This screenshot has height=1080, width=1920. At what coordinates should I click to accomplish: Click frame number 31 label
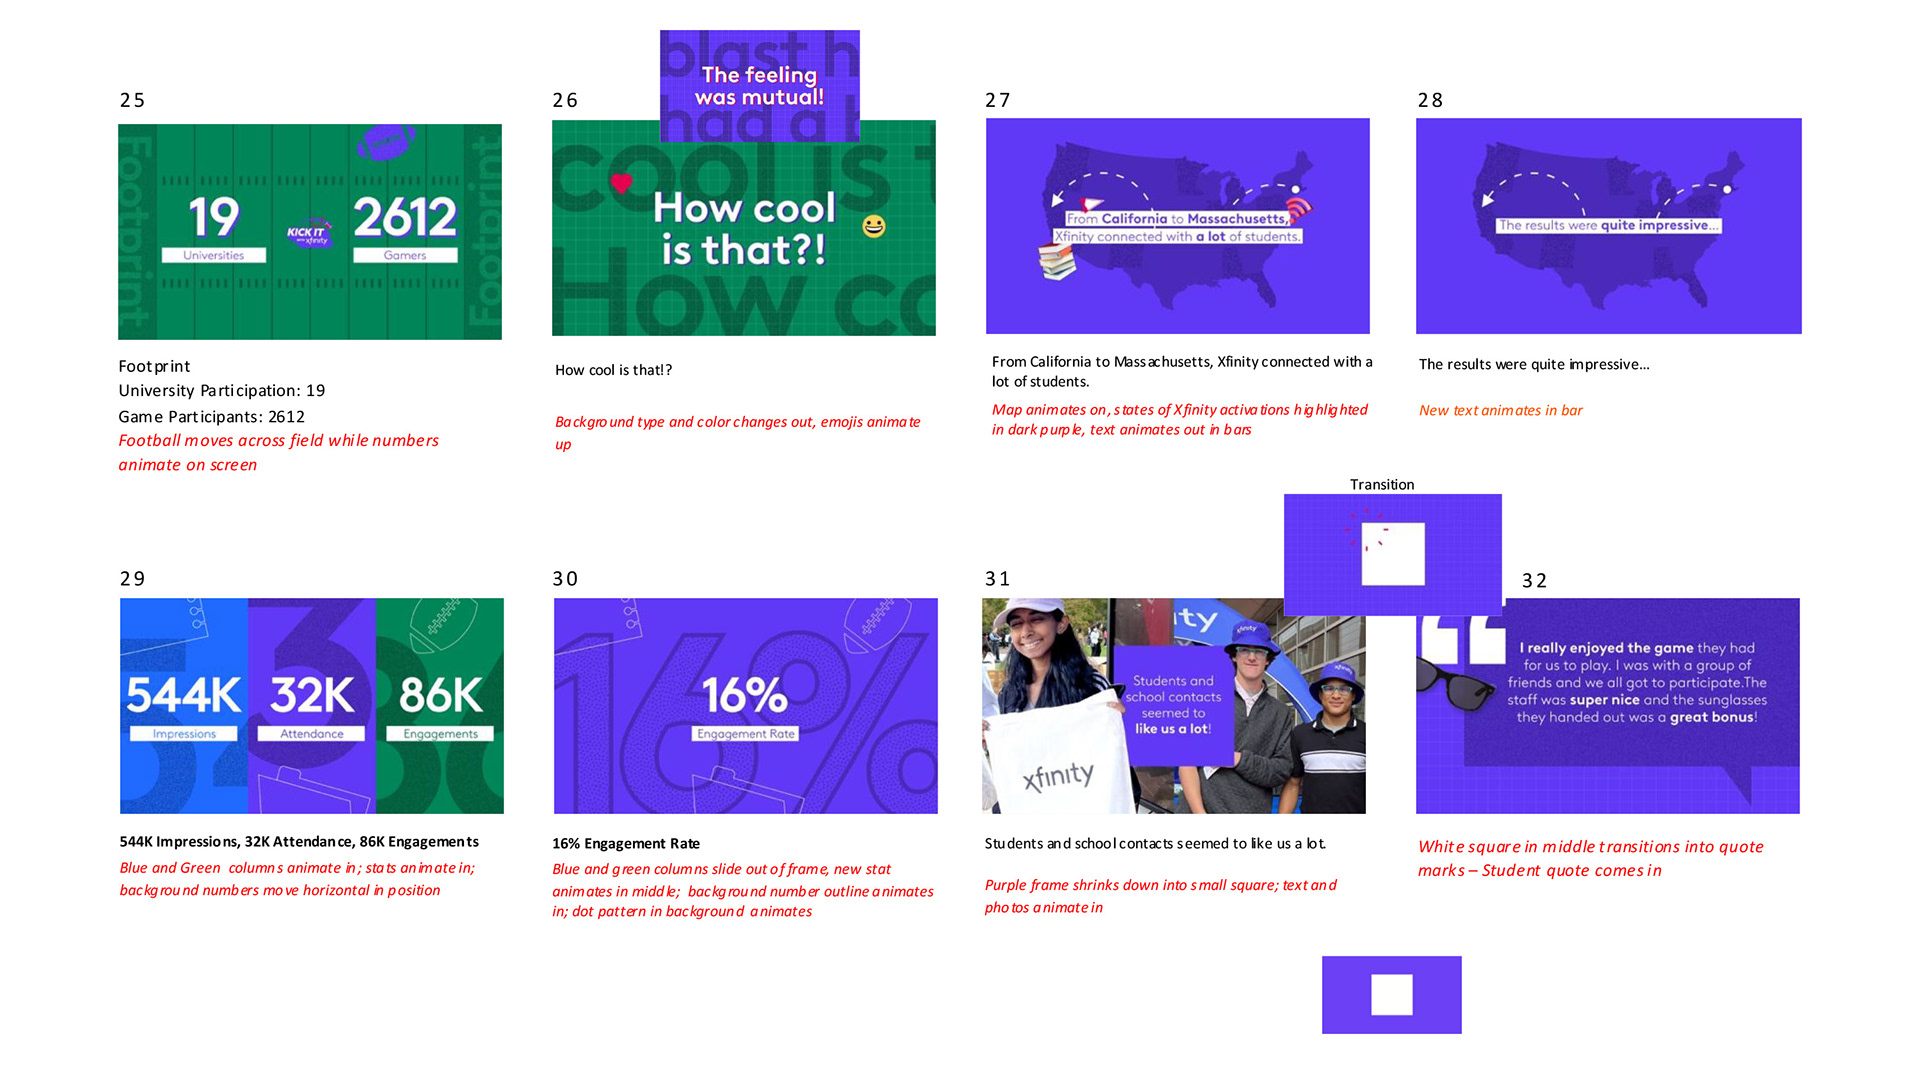(997, 579)
